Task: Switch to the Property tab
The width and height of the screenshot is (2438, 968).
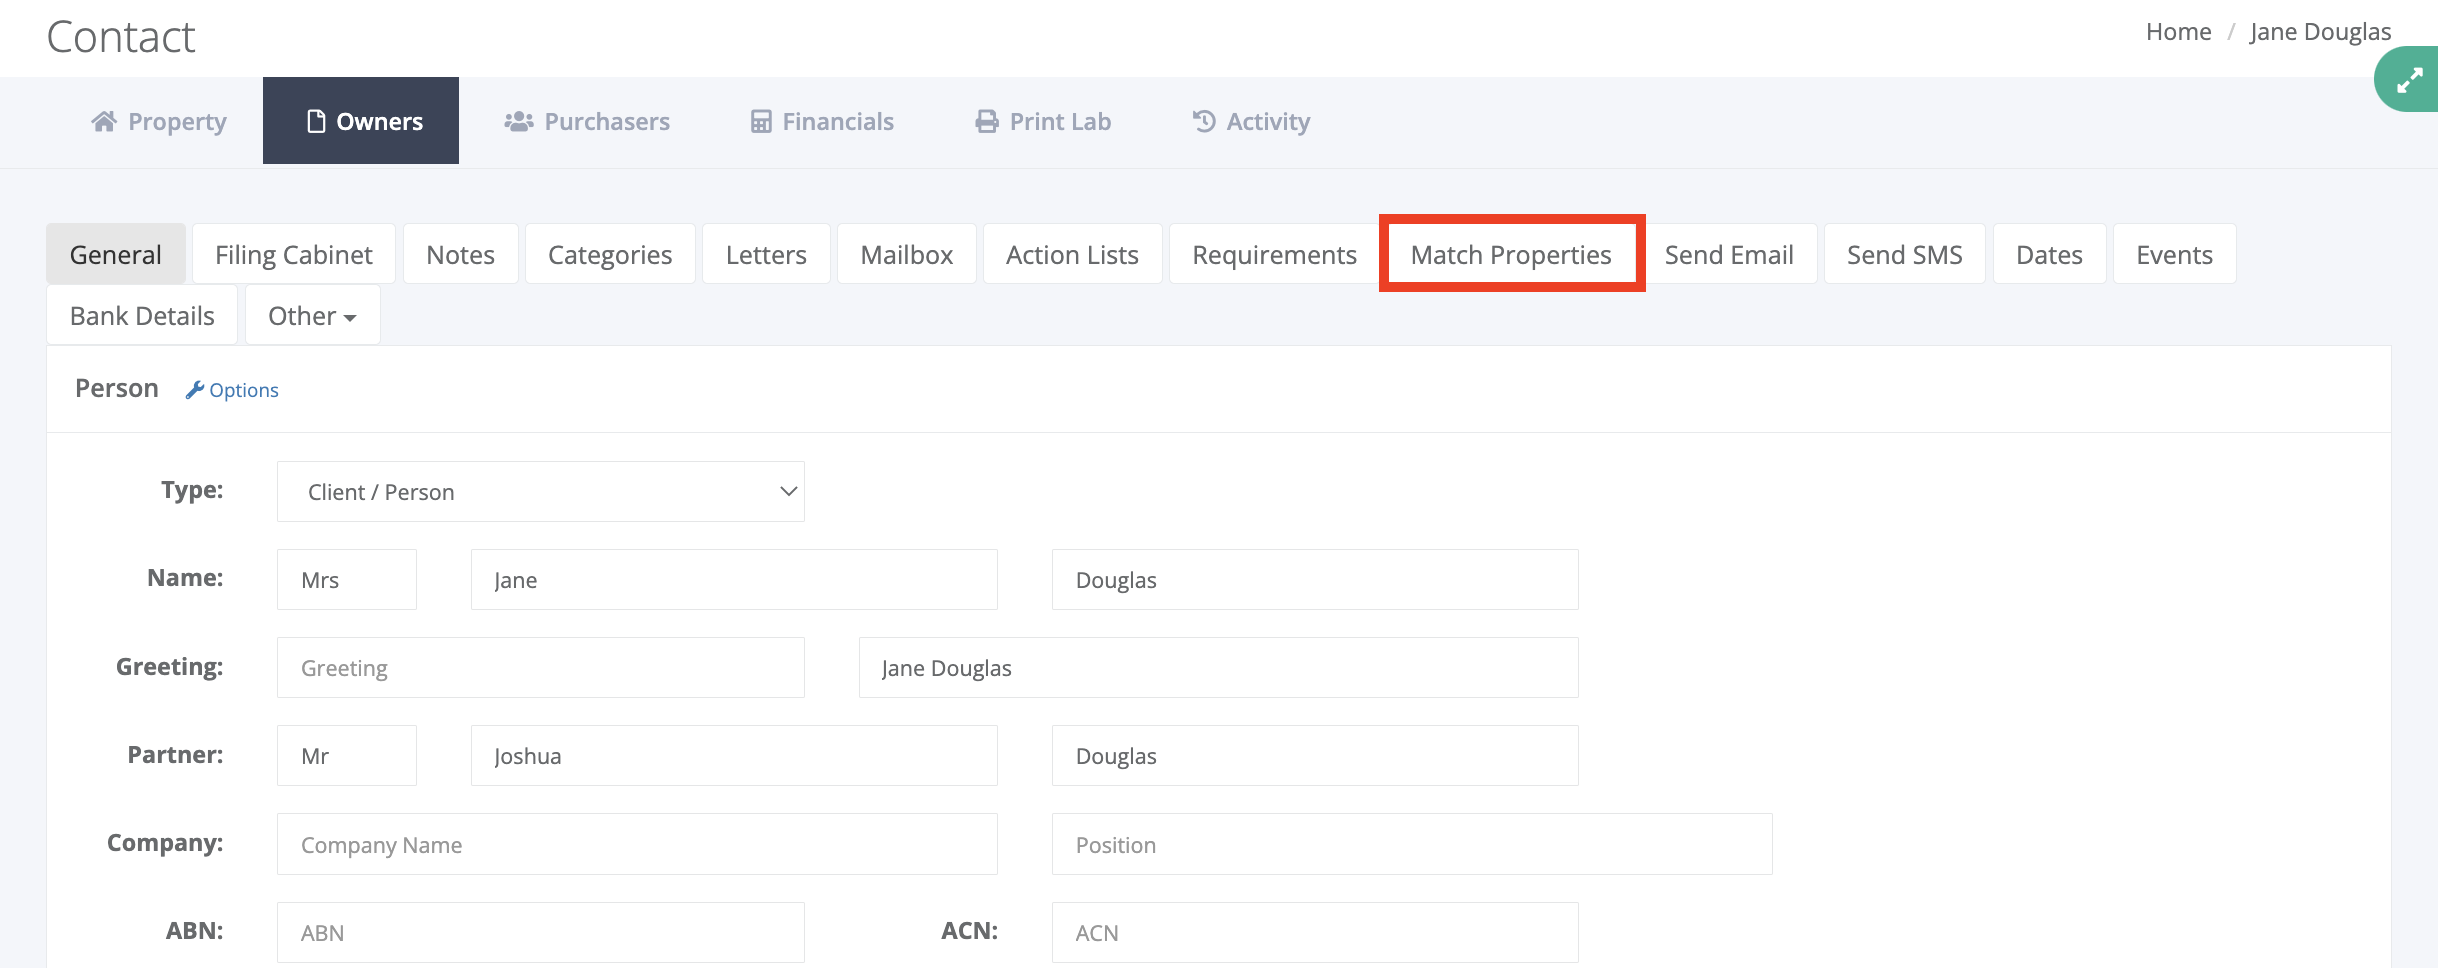Action: point(159,121)
